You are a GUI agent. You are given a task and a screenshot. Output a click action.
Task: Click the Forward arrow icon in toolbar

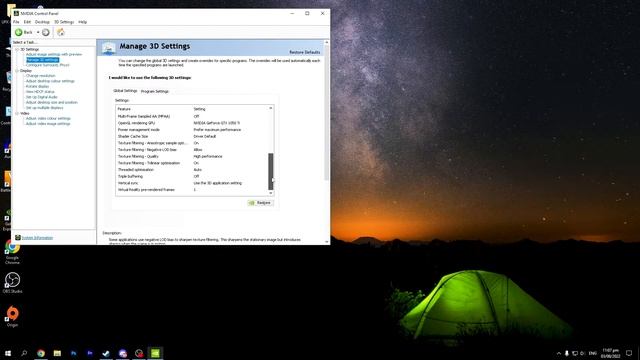[46, 32]
